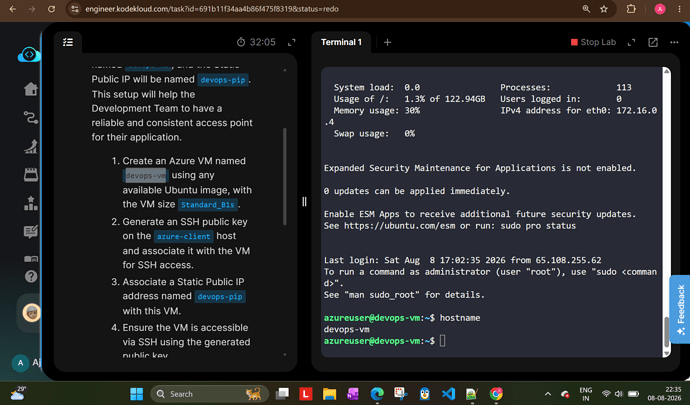
Task: Open the Chrome profile avatar
Action: [x=660, y=9]
